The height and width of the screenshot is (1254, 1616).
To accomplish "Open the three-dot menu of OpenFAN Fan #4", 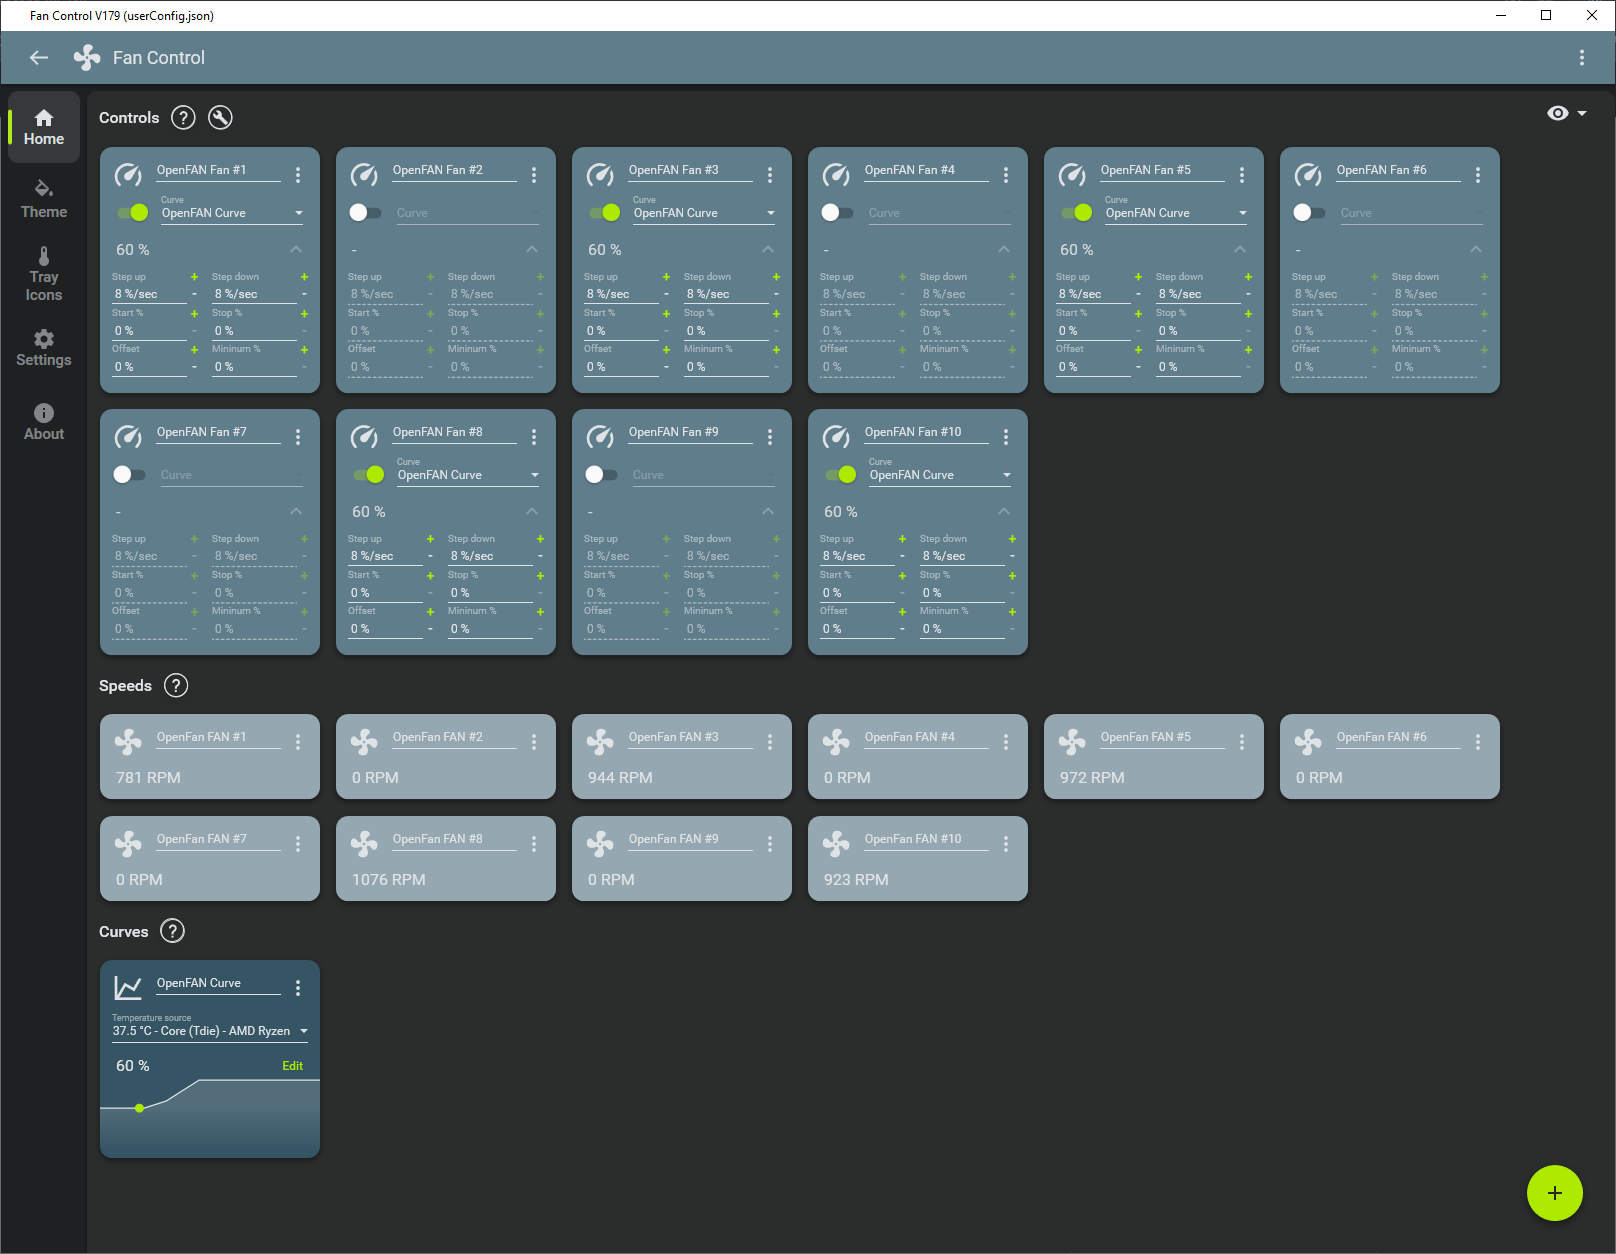I will click(1005, 175).
